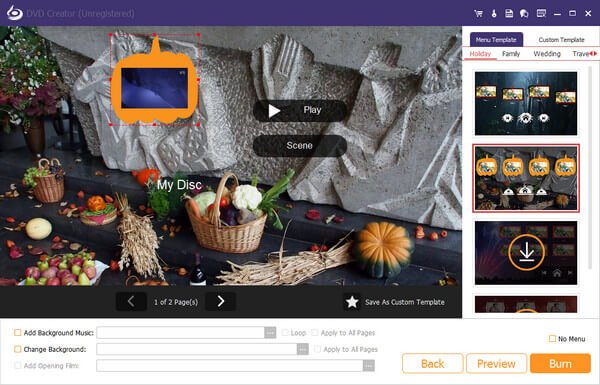The image size is (600, 385).
Task: Expand more template categories with red arrows
Action: click(593, 54)
